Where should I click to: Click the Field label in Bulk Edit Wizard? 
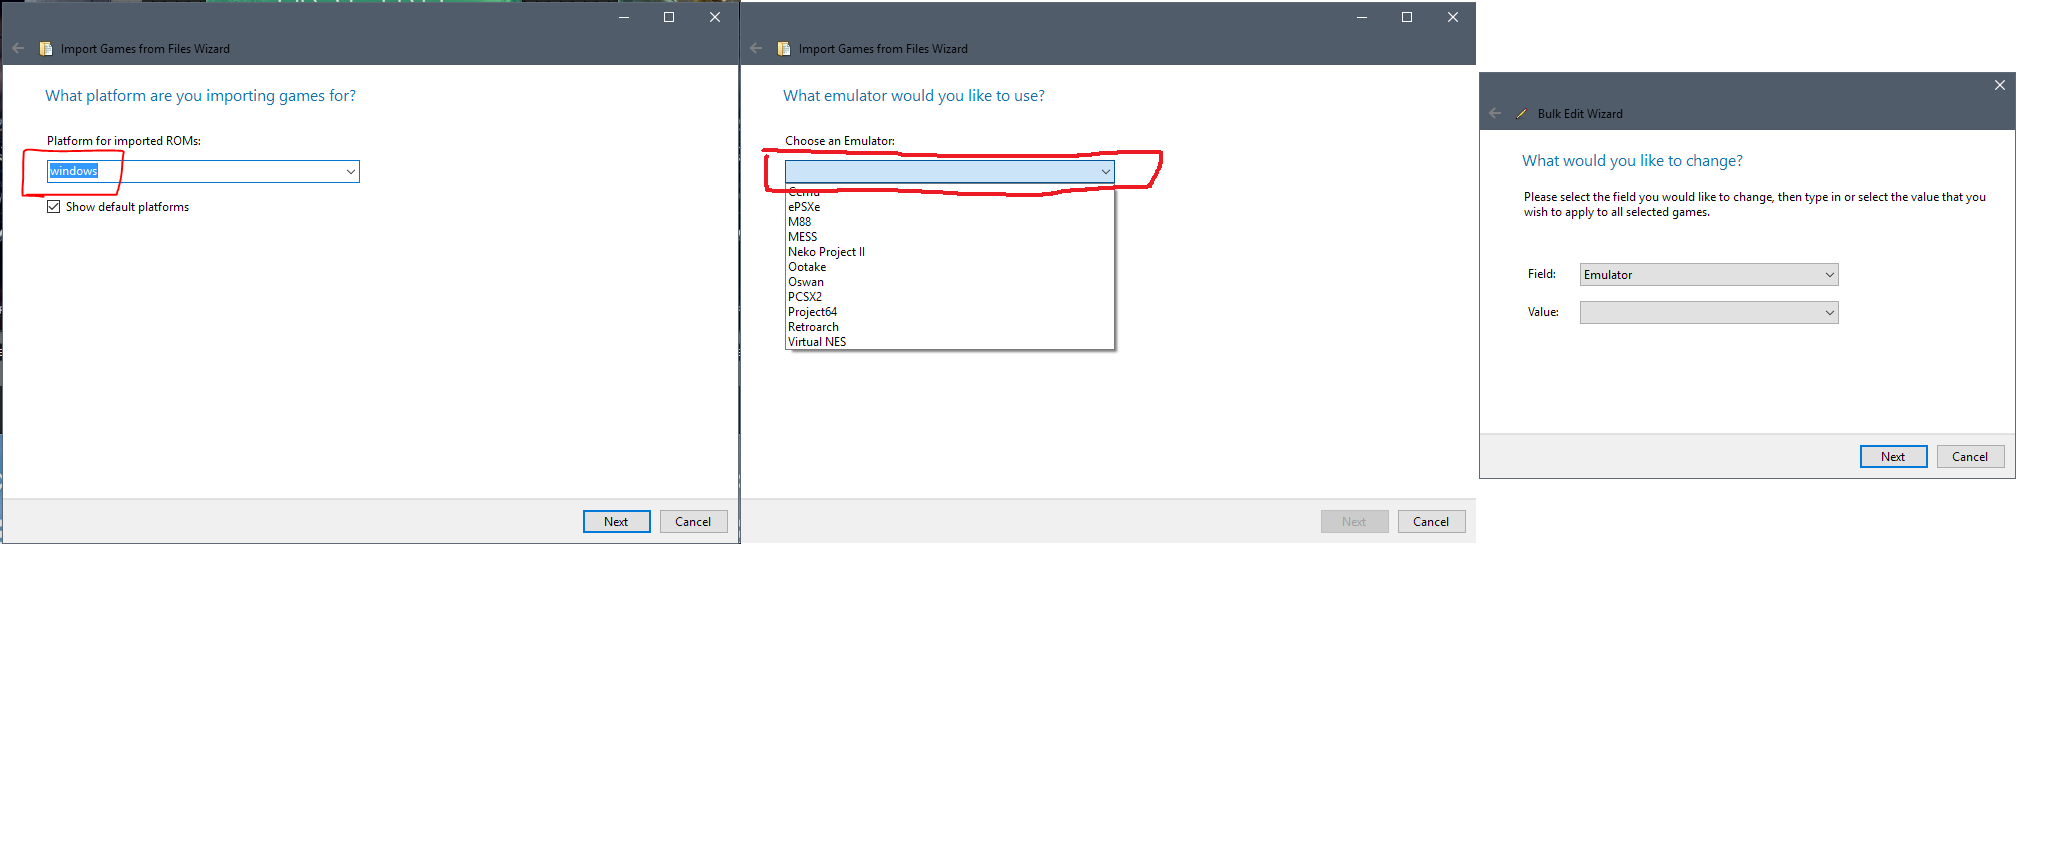pyautogui.click(x=1542, y=274)
